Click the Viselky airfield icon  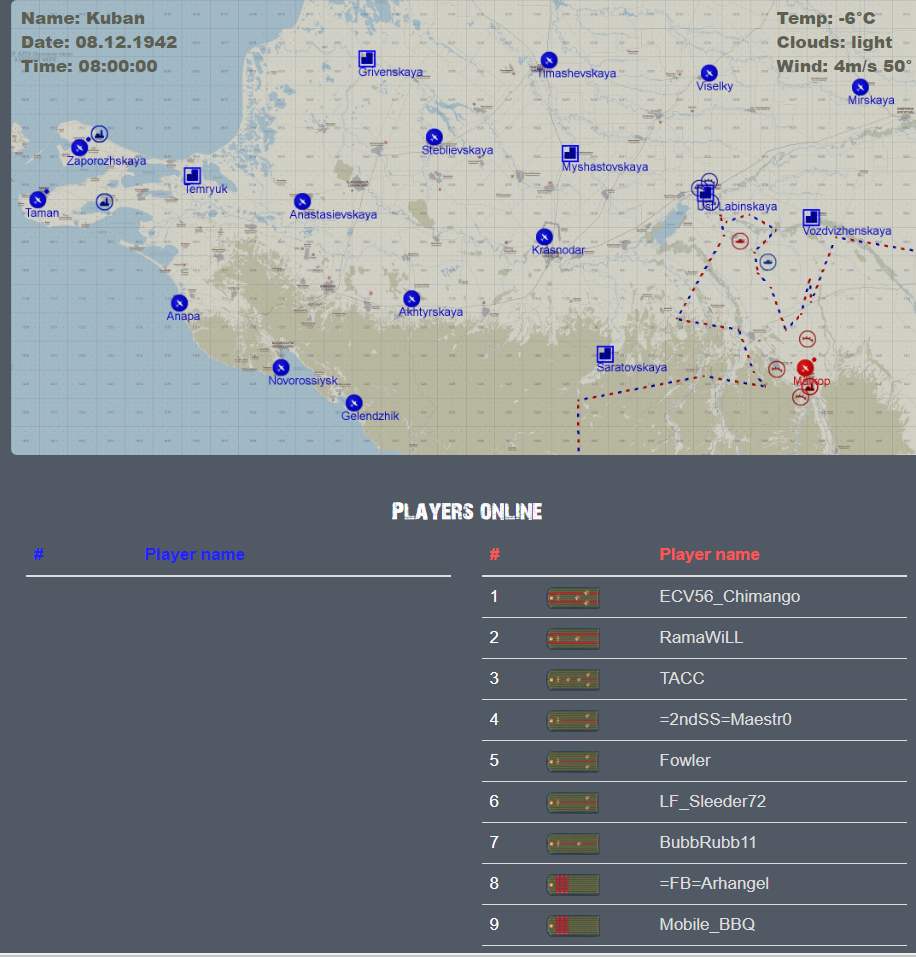[709, 73]
